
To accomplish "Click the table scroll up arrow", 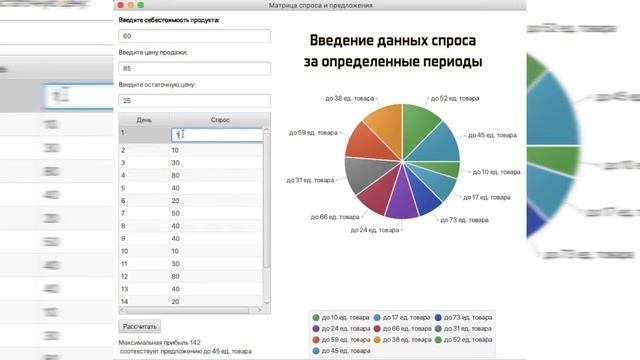I will tap(267, 129).
